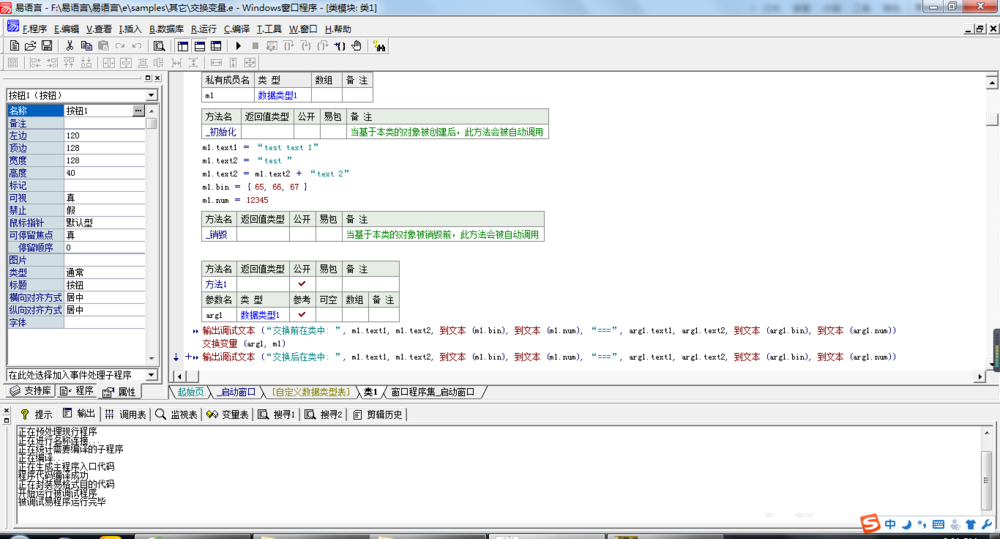Image resolution: width=1000 pixels, height=539 pixels.
Task: Cut selection using the scissors icon
Action: point(70,46)
